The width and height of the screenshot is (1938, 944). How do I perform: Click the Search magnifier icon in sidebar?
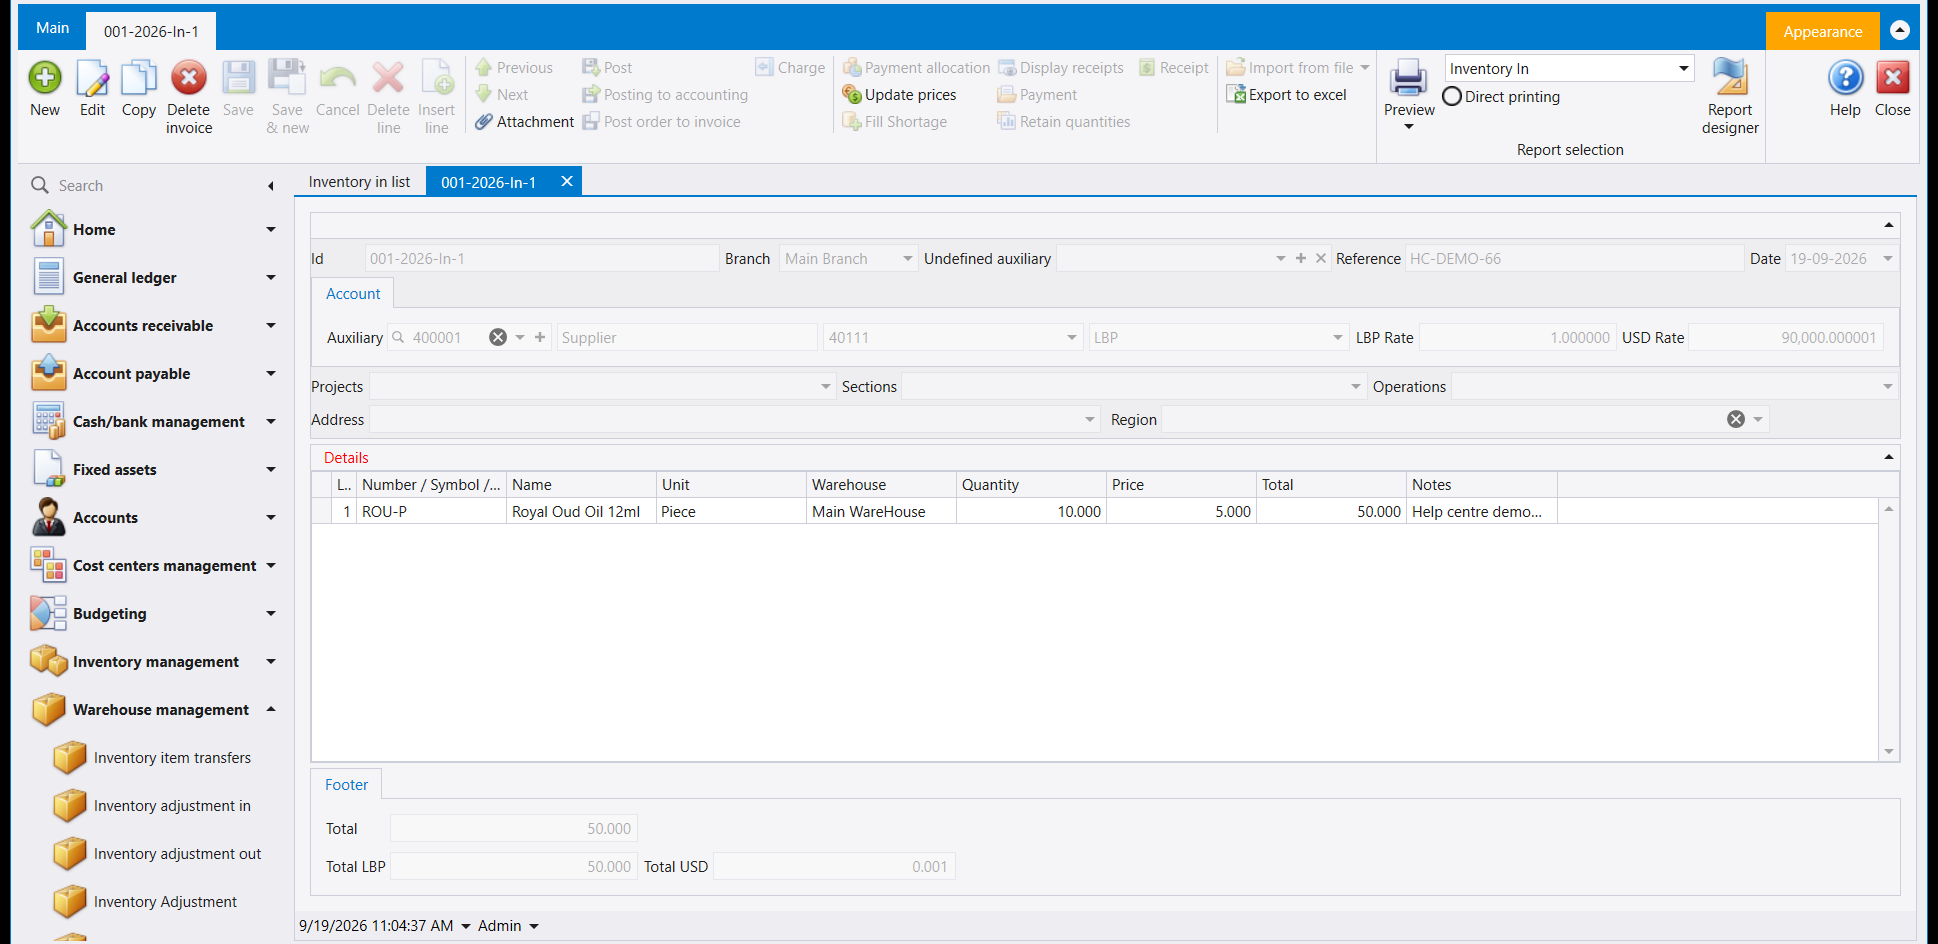pos(40,185)
